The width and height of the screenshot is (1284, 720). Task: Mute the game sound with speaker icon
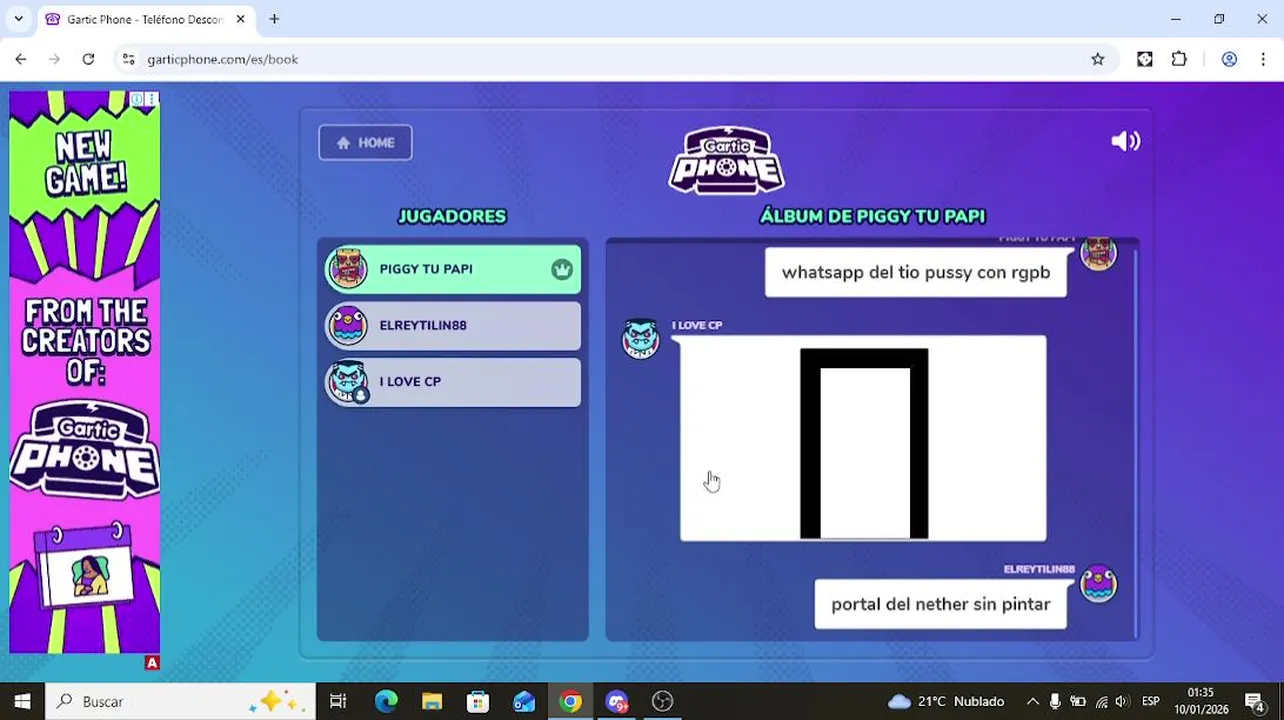pos(1125,141)
